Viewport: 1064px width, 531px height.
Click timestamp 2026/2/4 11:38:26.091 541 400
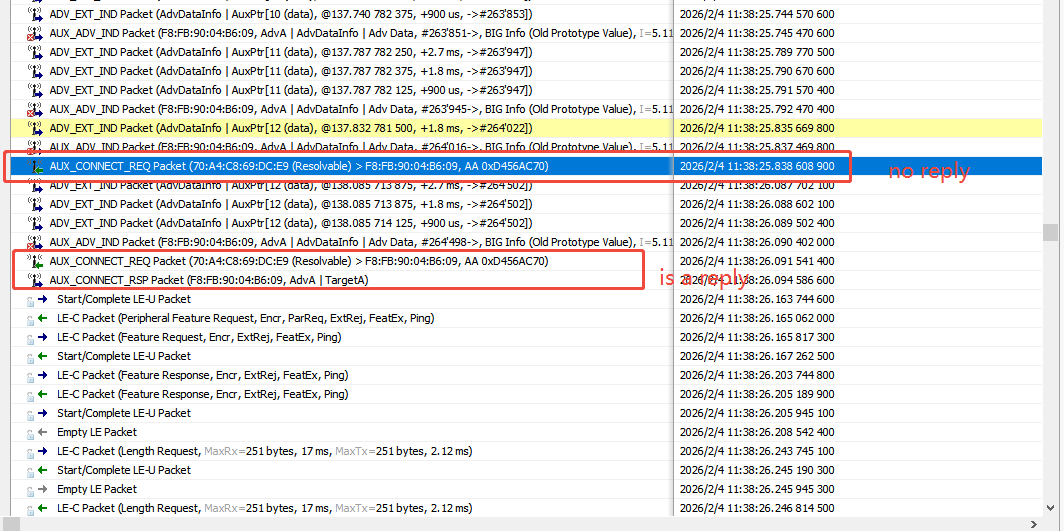coord(757,261)
